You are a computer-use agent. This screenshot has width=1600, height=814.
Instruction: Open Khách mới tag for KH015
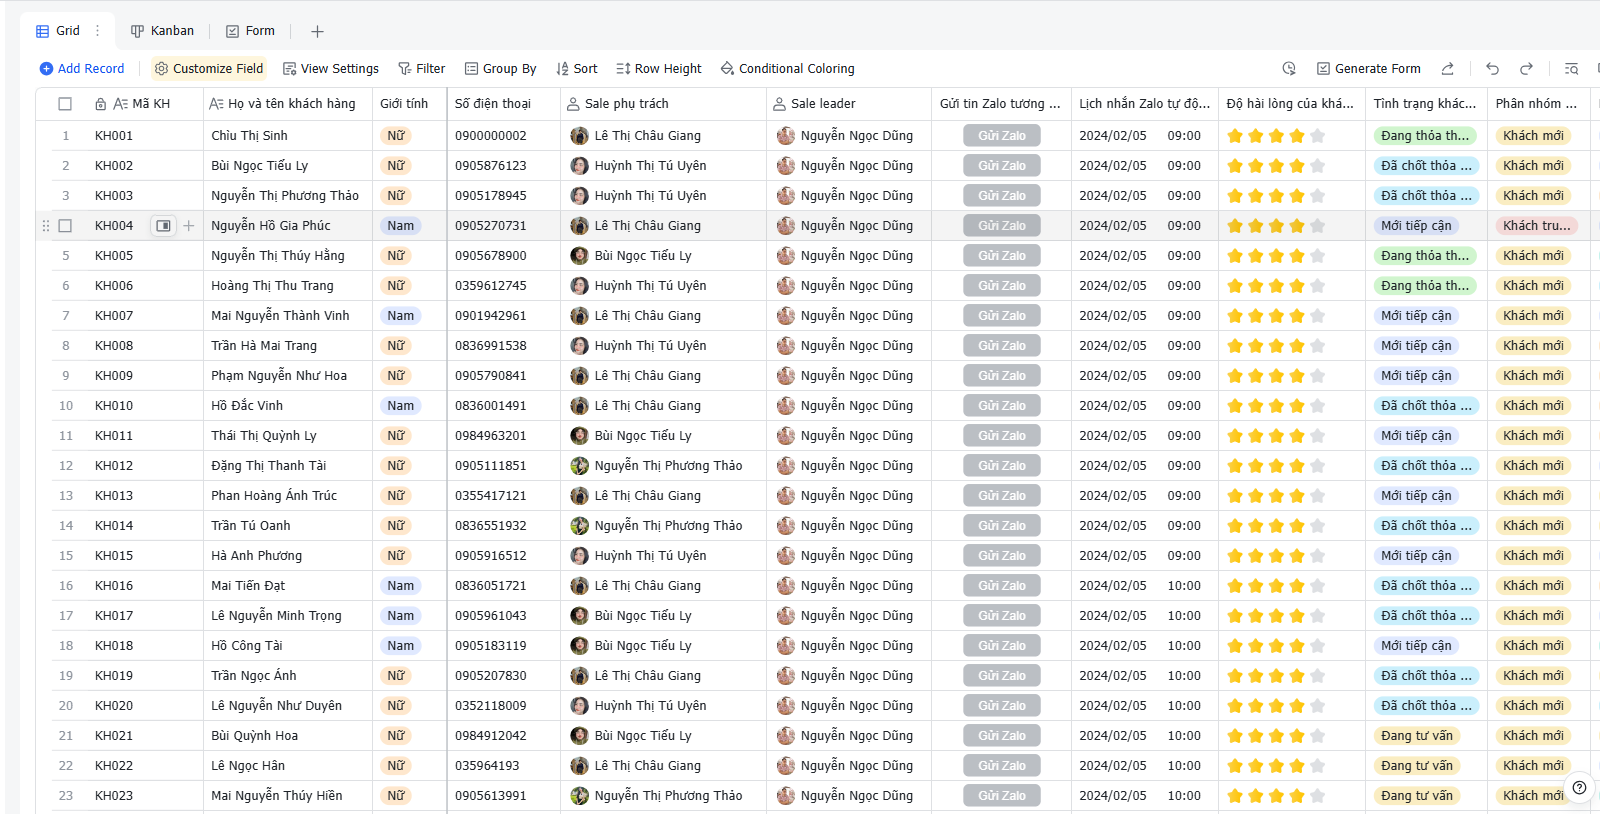pos(1533,556)
